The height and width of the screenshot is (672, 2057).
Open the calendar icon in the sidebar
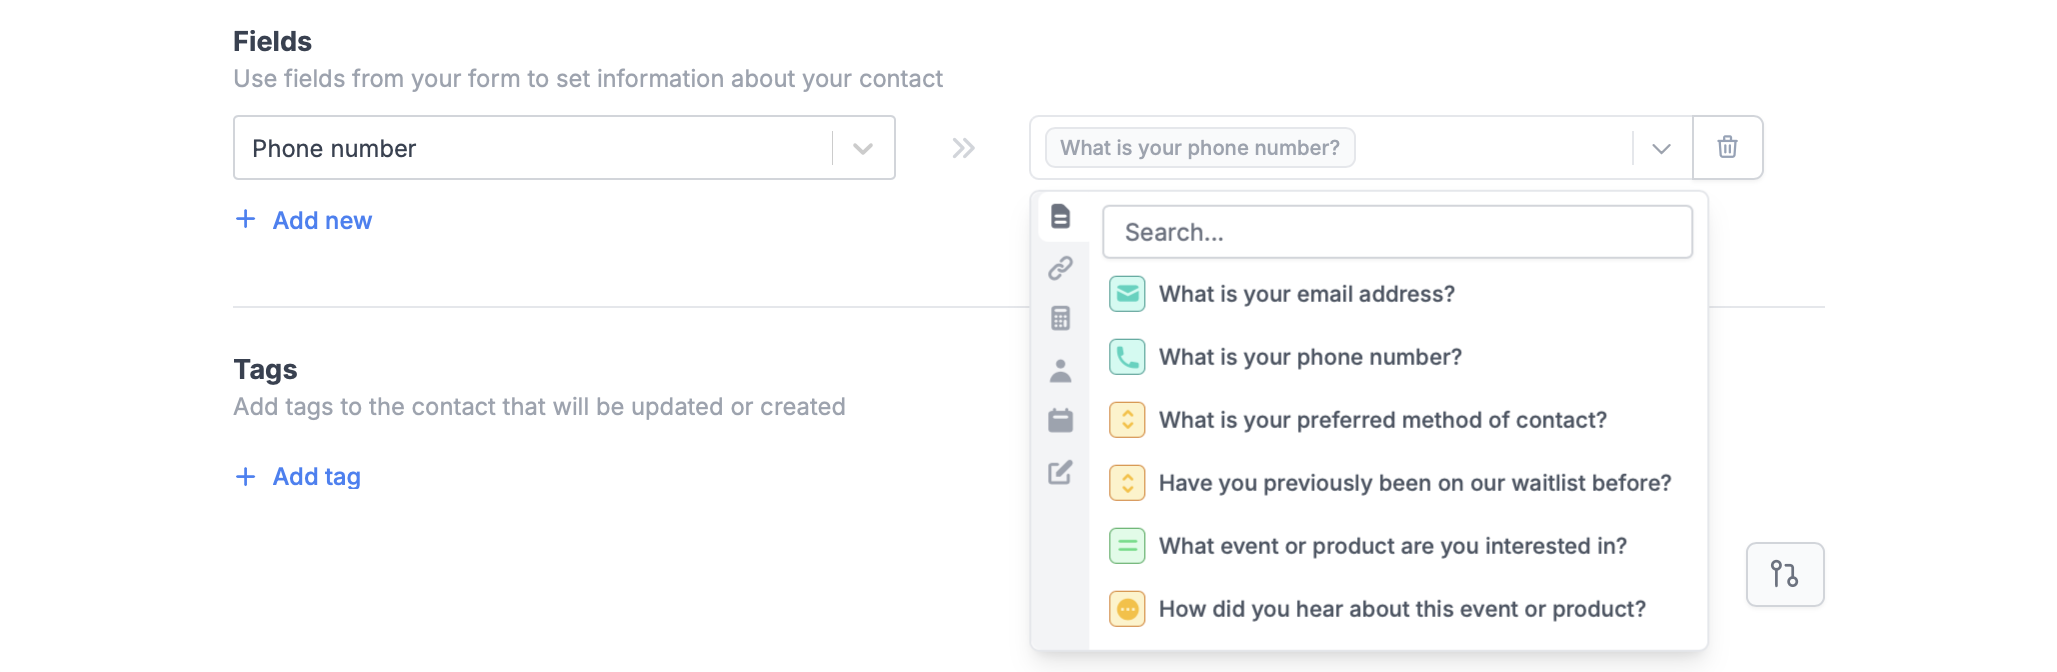[x=1060, y=421]
